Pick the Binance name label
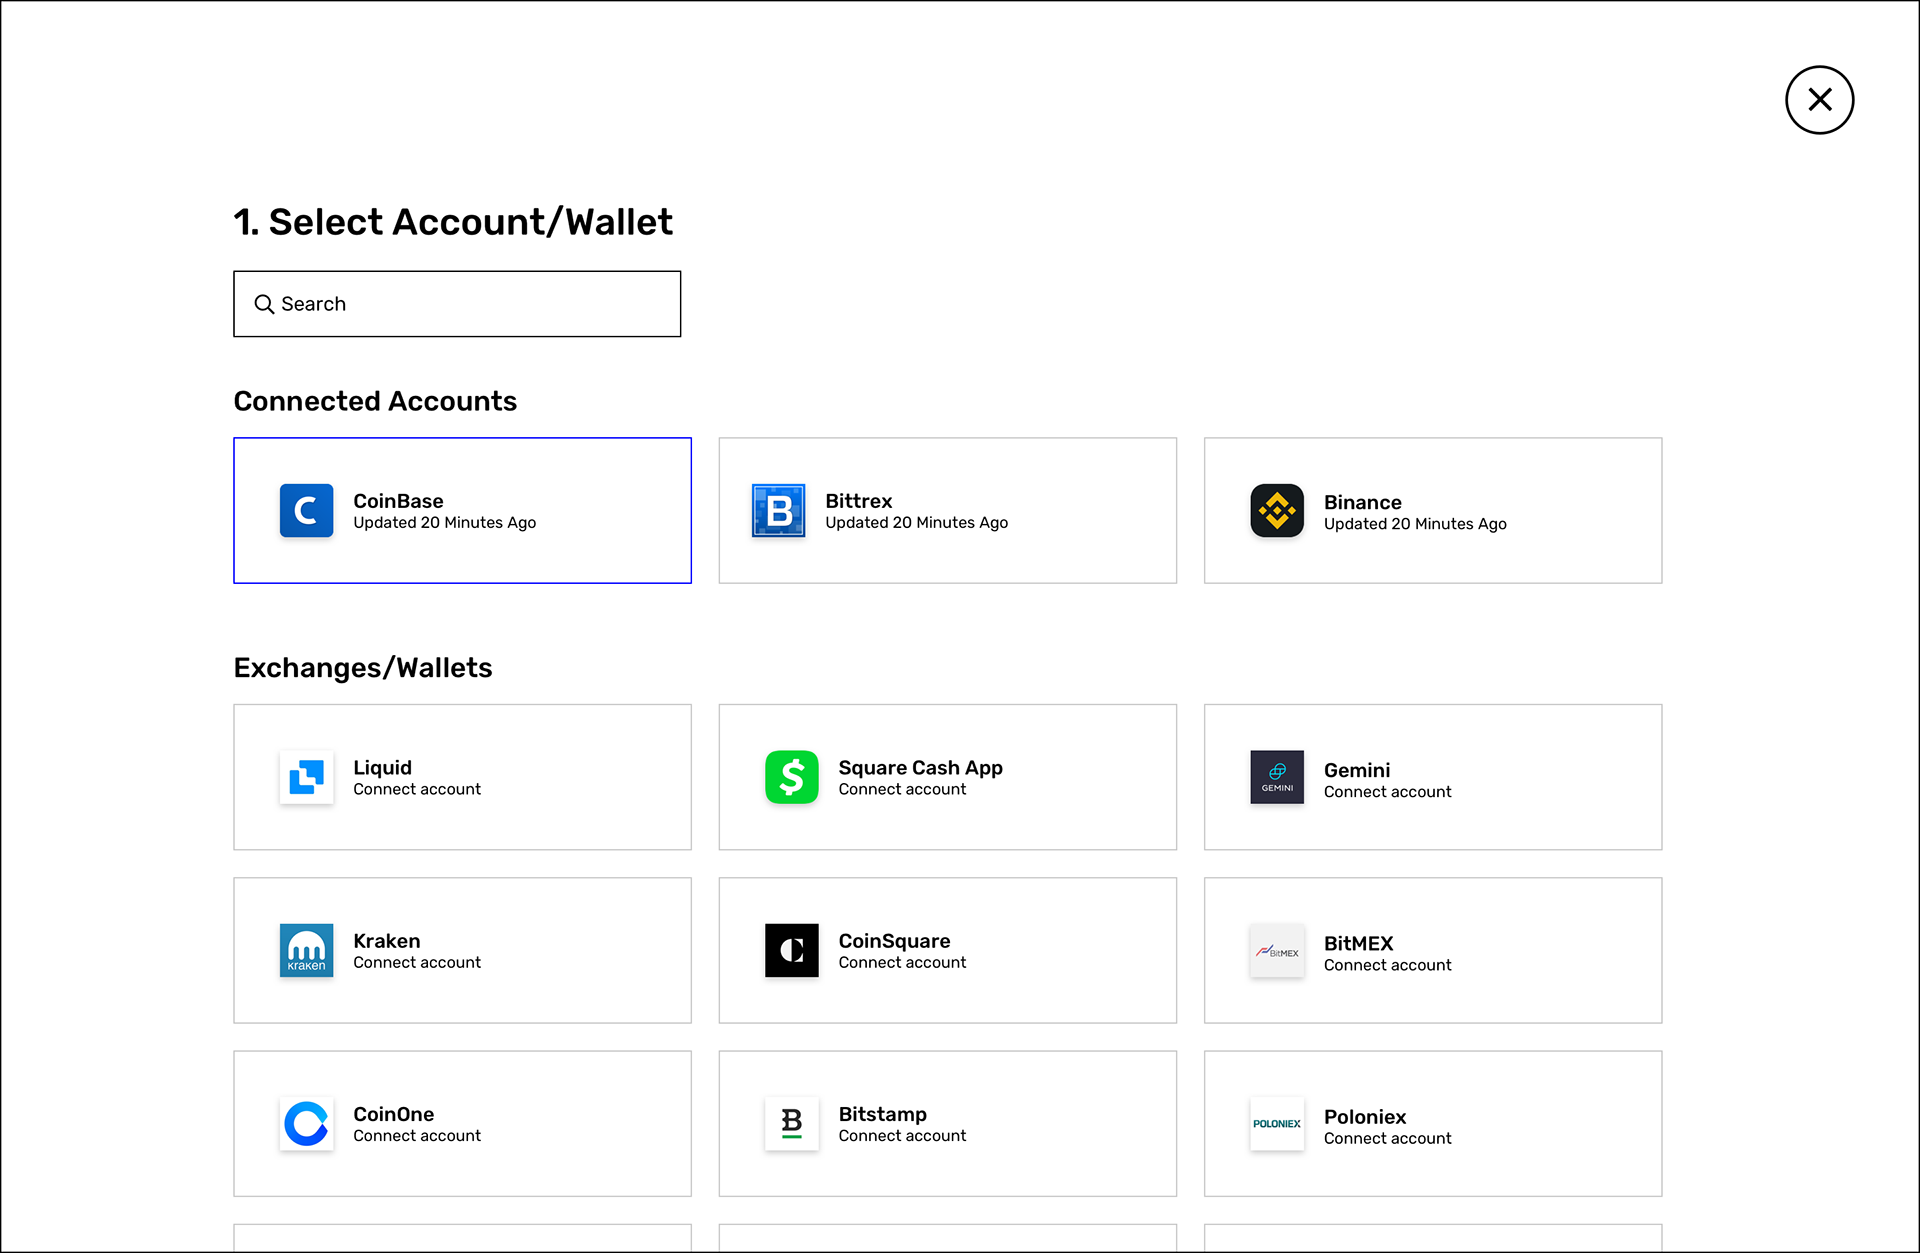Image resolution: width=1920 pixels, height=1253 pixels. tap(1362, 503)
